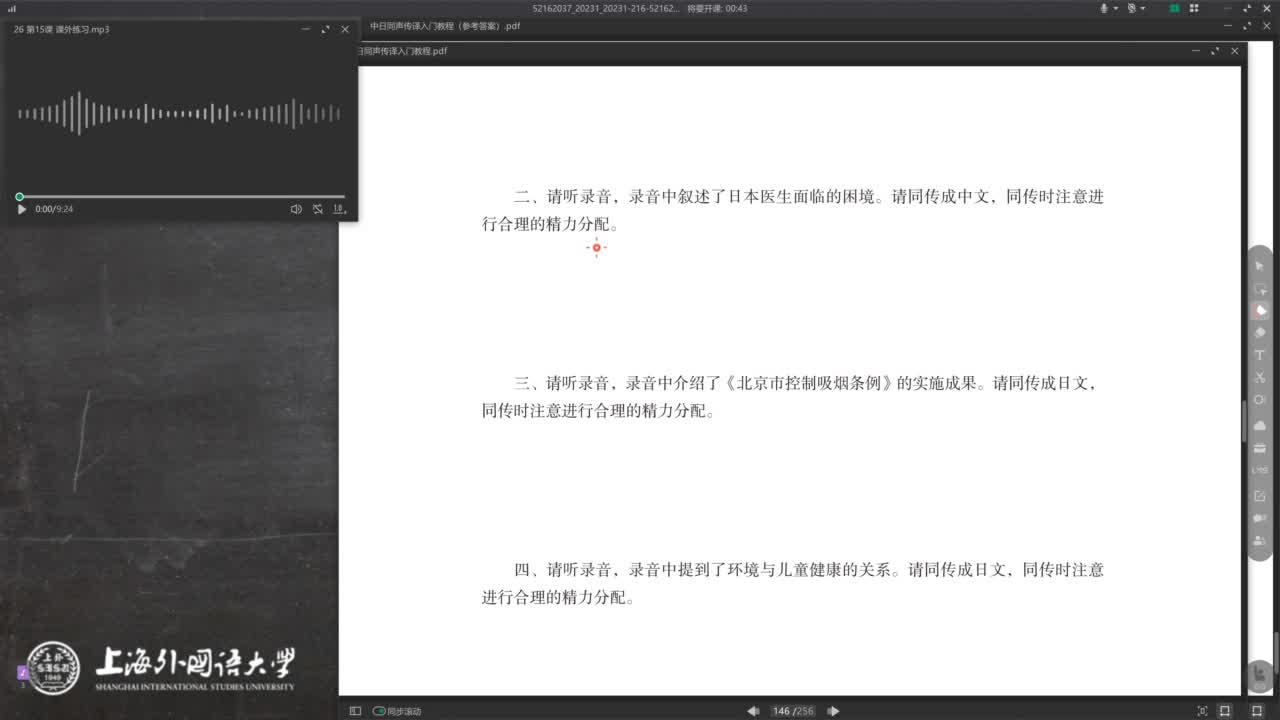Toggle the 同步滚动 sync scroll switch

click(379, 711)
